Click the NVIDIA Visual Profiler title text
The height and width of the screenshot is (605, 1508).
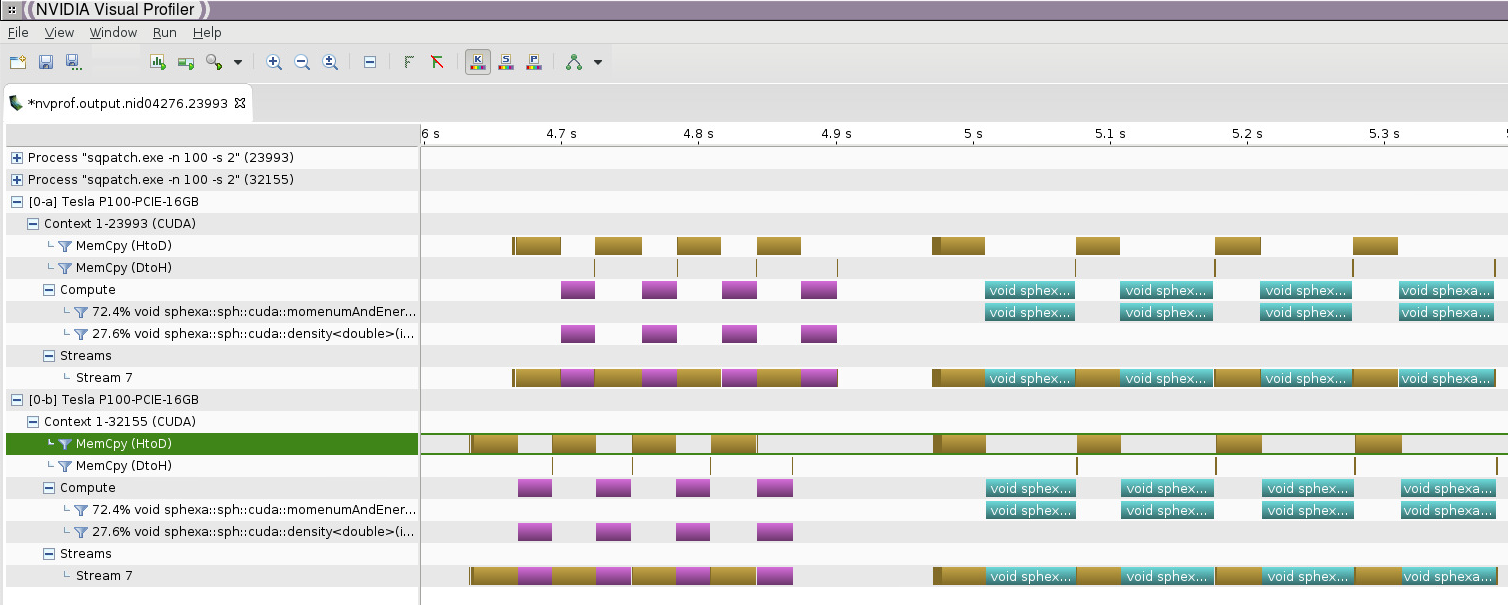click(115, 9)
